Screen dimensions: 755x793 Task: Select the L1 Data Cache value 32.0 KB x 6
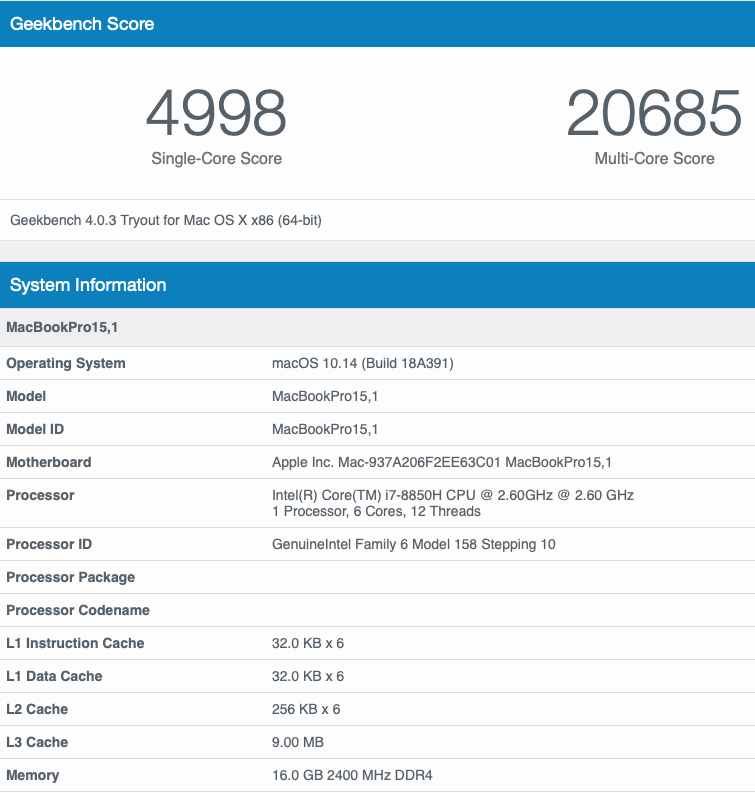pos(307,676)
